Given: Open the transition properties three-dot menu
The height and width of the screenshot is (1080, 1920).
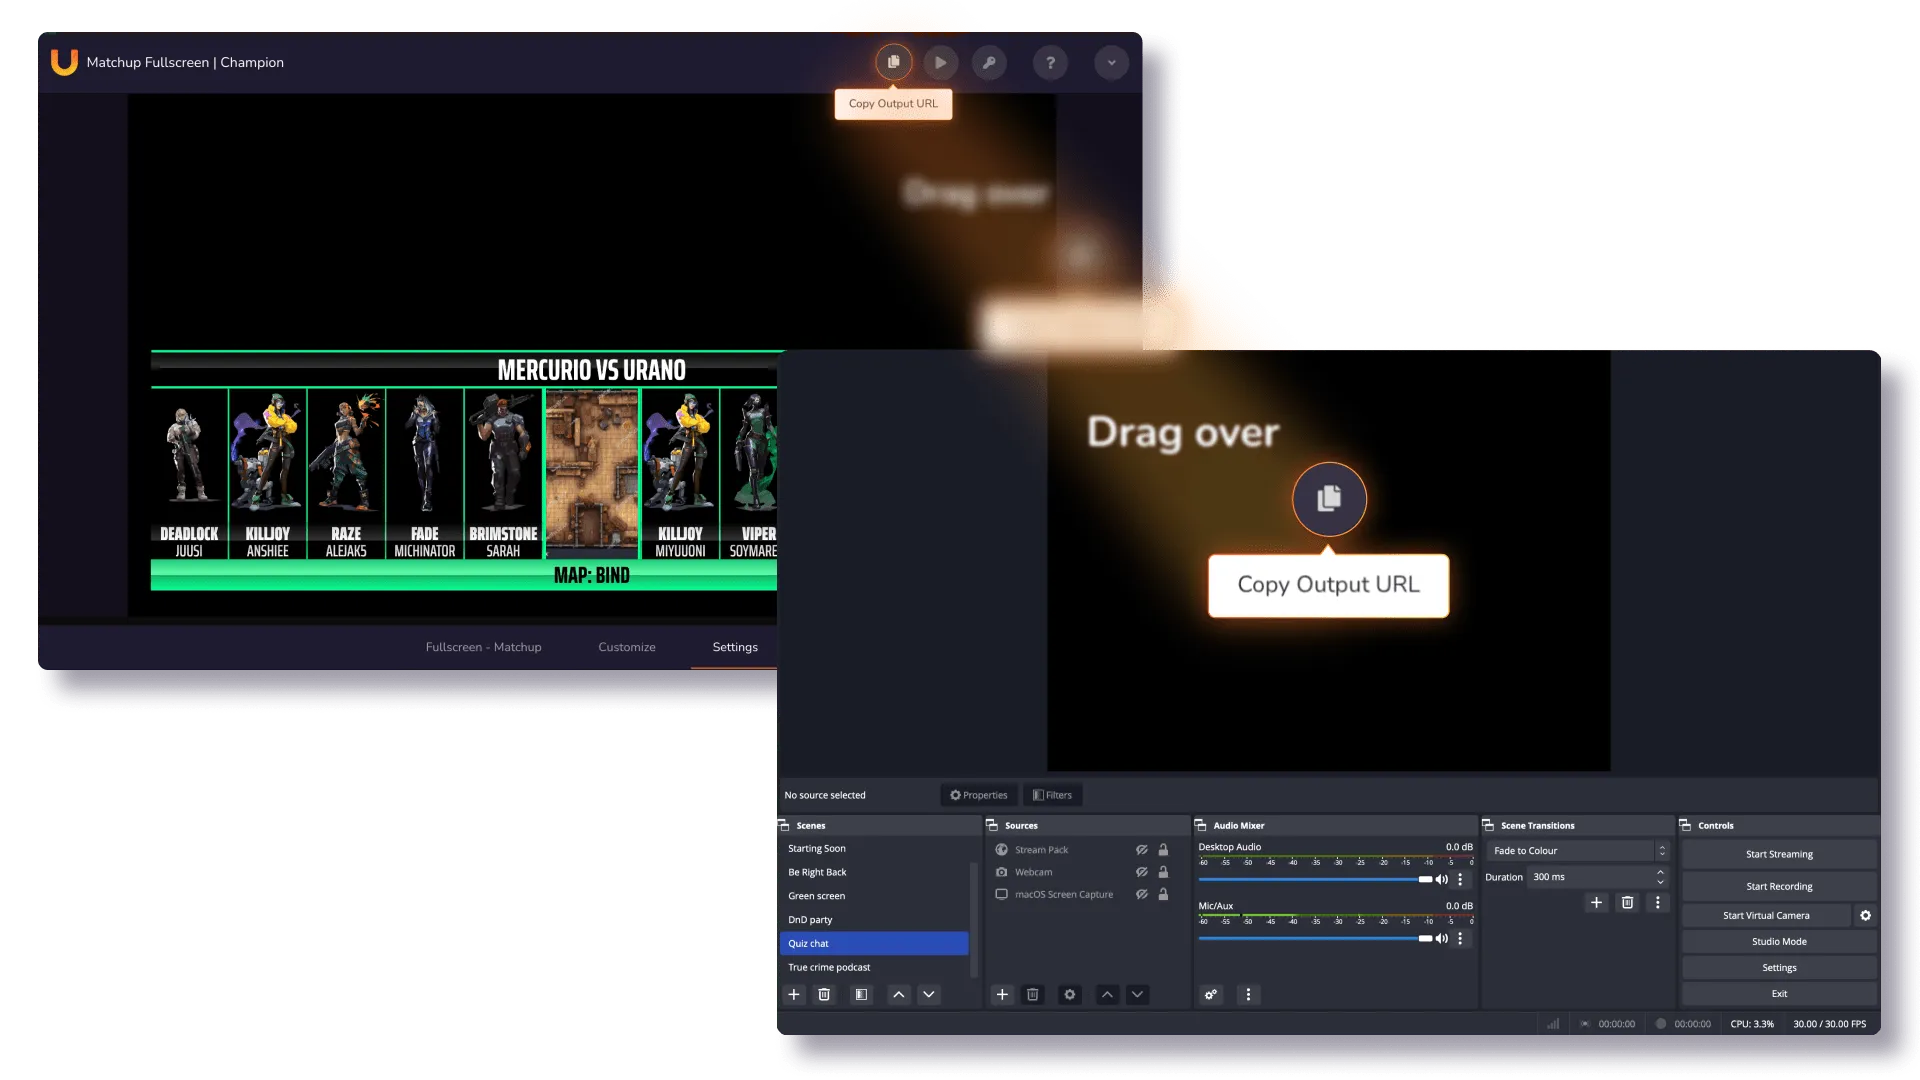Looking at the screenshot, I should click(x=1657, y=902).
